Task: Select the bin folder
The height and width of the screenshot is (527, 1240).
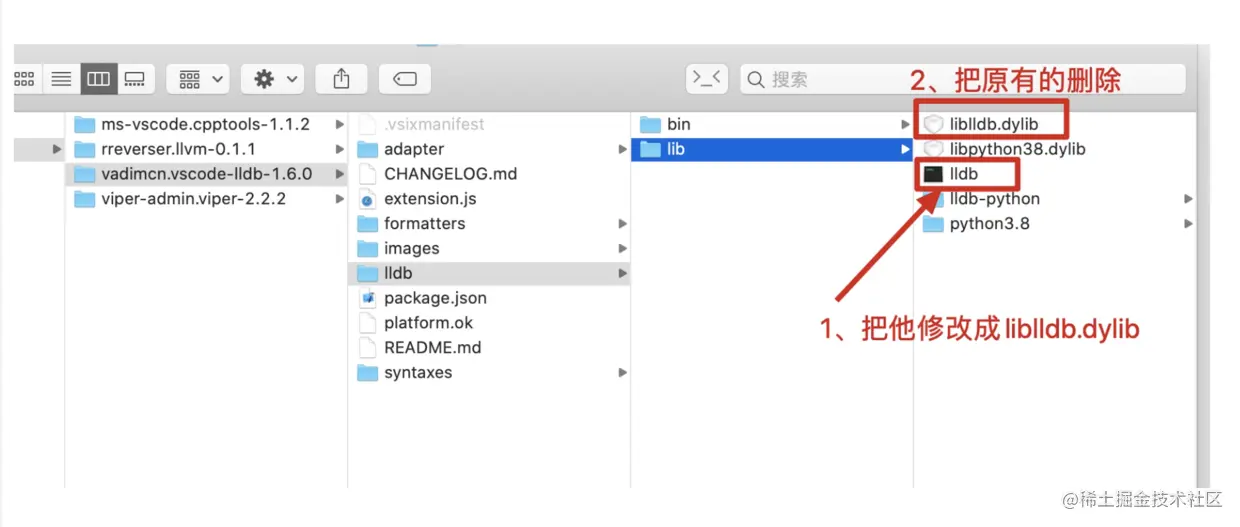Action: coord(772,124)
